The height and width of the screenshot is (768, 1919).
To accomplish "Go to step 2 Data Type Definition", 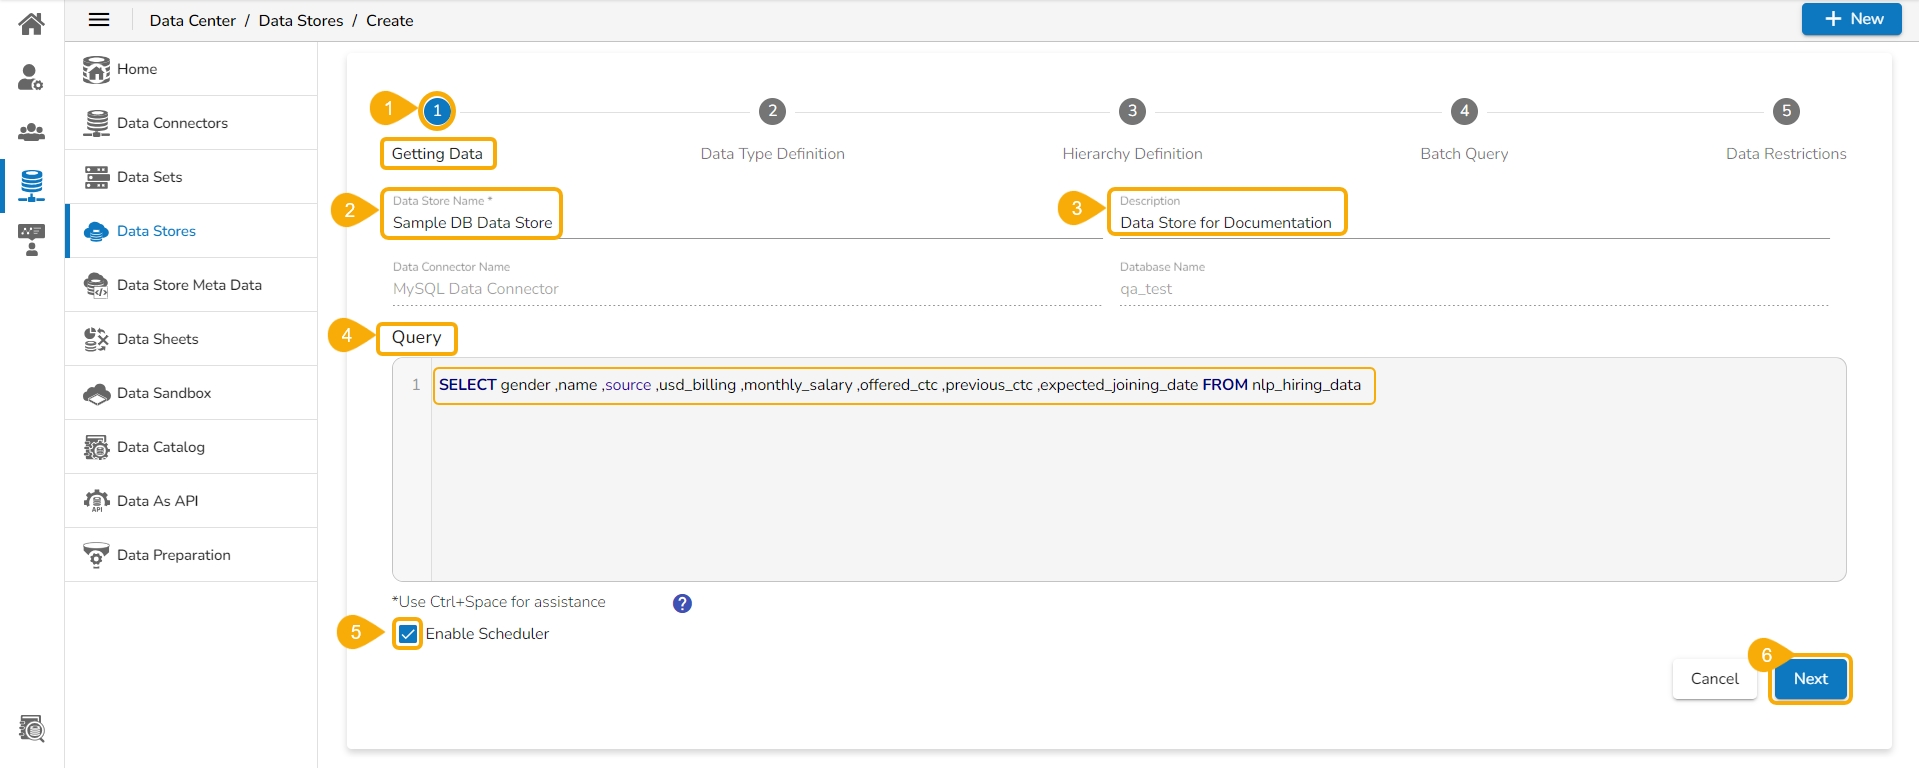I will pos(772,112).
